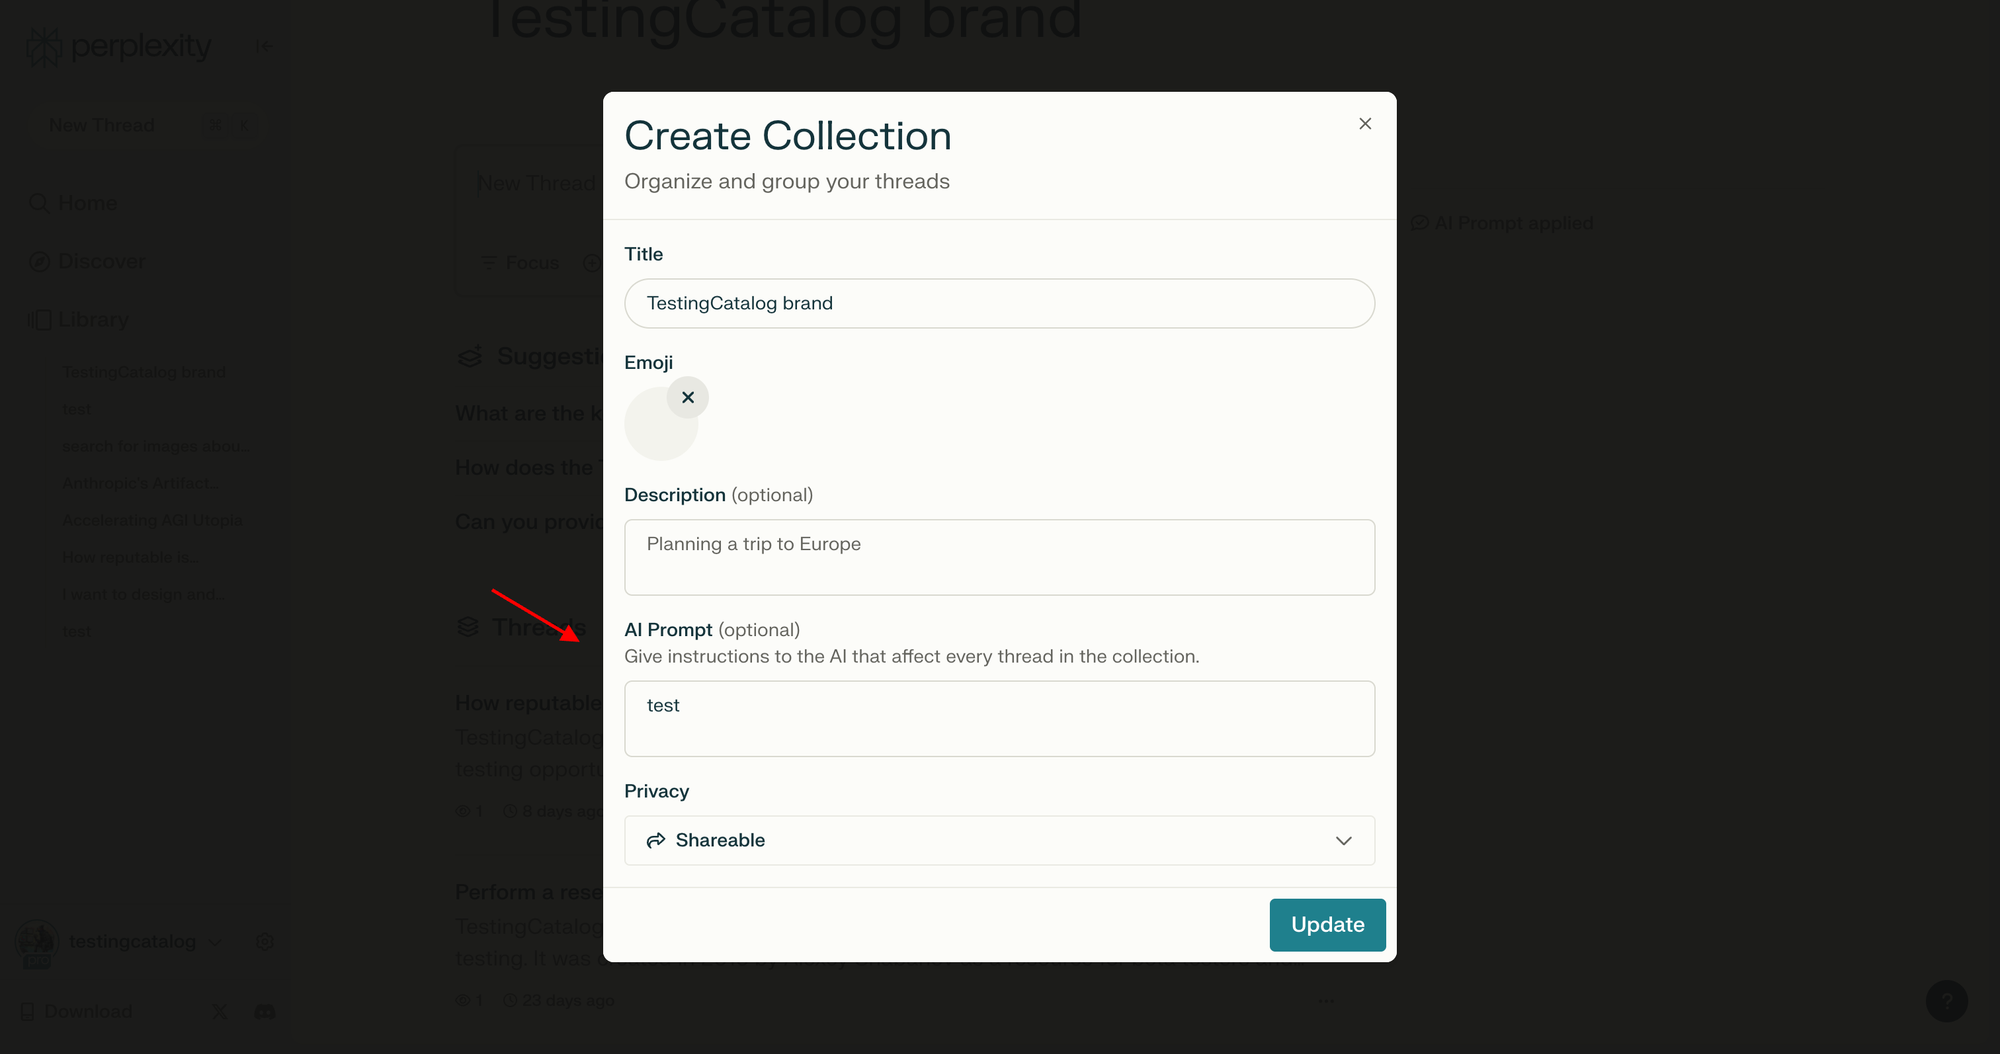Open the 'I want to design and...' thread
Image resolution: width=2000 pixels, height=1054 pixels.
pos(143,594)
